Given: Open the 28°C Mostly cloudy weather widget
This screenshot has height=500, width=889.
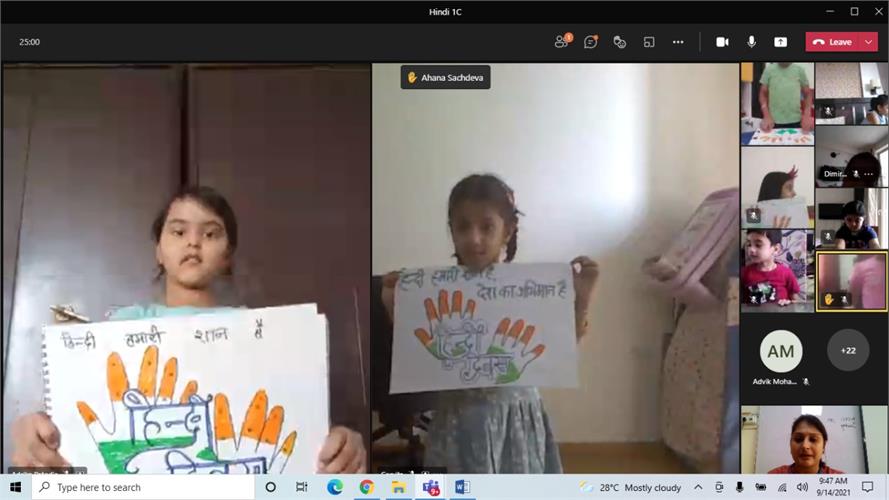Looking at the screenshot, I should coord(630,488).
